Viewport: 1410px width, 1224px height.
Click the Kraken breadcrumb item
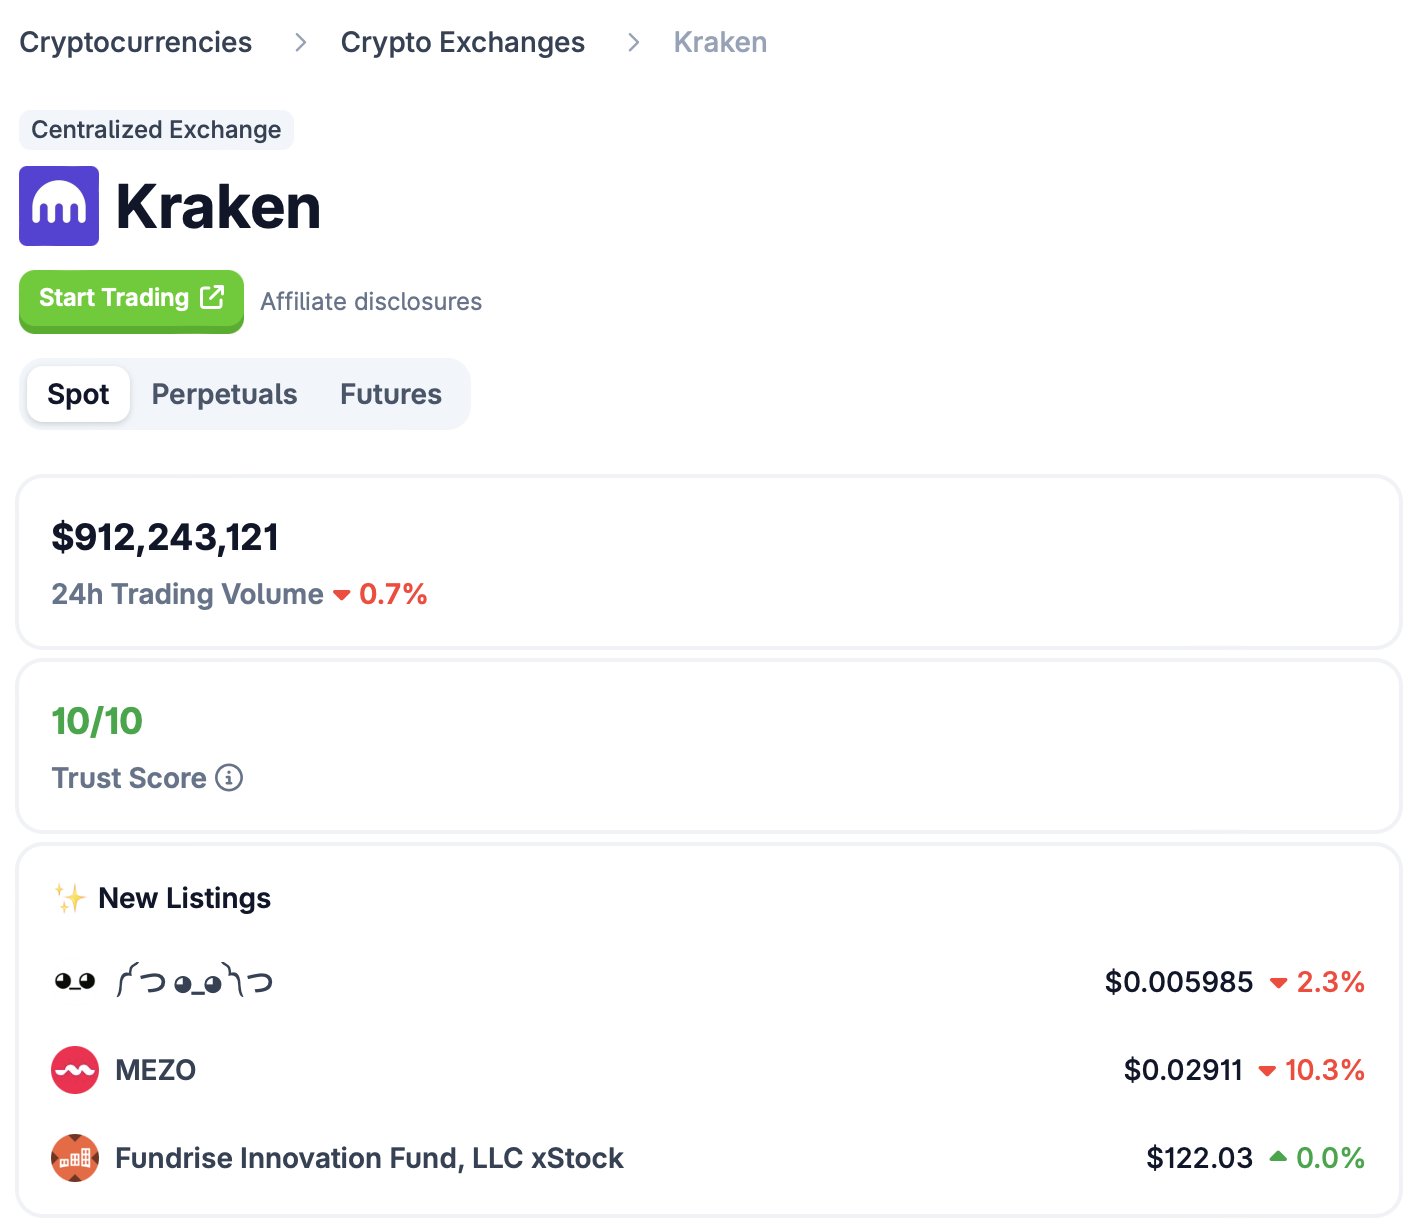[720, 42]
